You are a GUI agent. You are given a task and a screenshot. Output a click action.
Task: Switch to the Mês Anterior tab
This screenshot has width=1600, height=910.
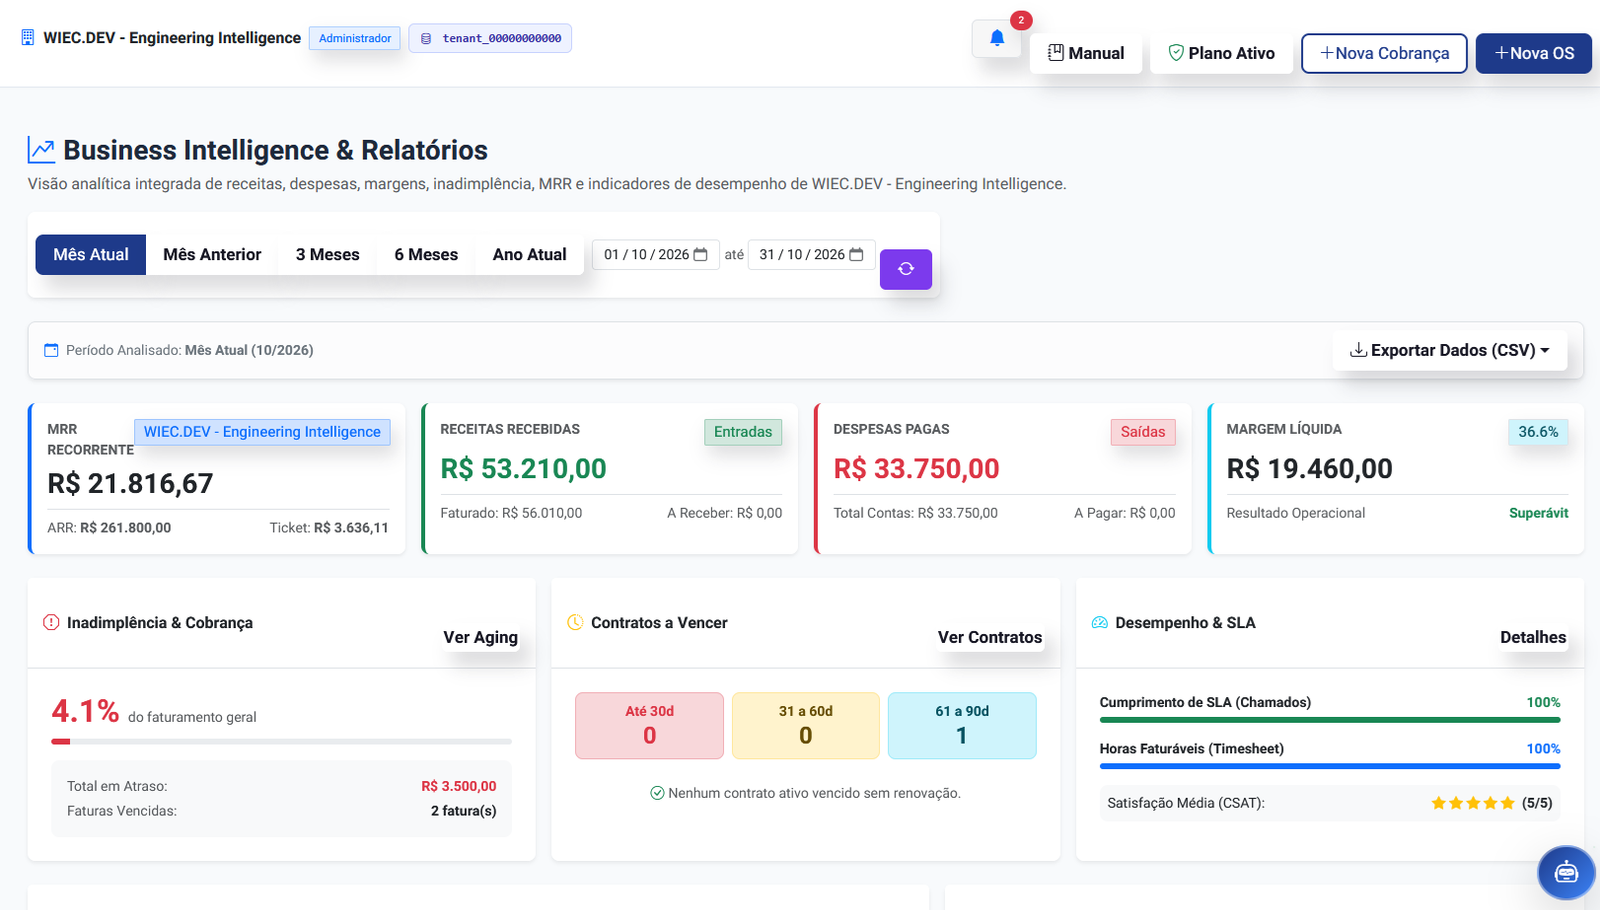(x=212, y=255)
